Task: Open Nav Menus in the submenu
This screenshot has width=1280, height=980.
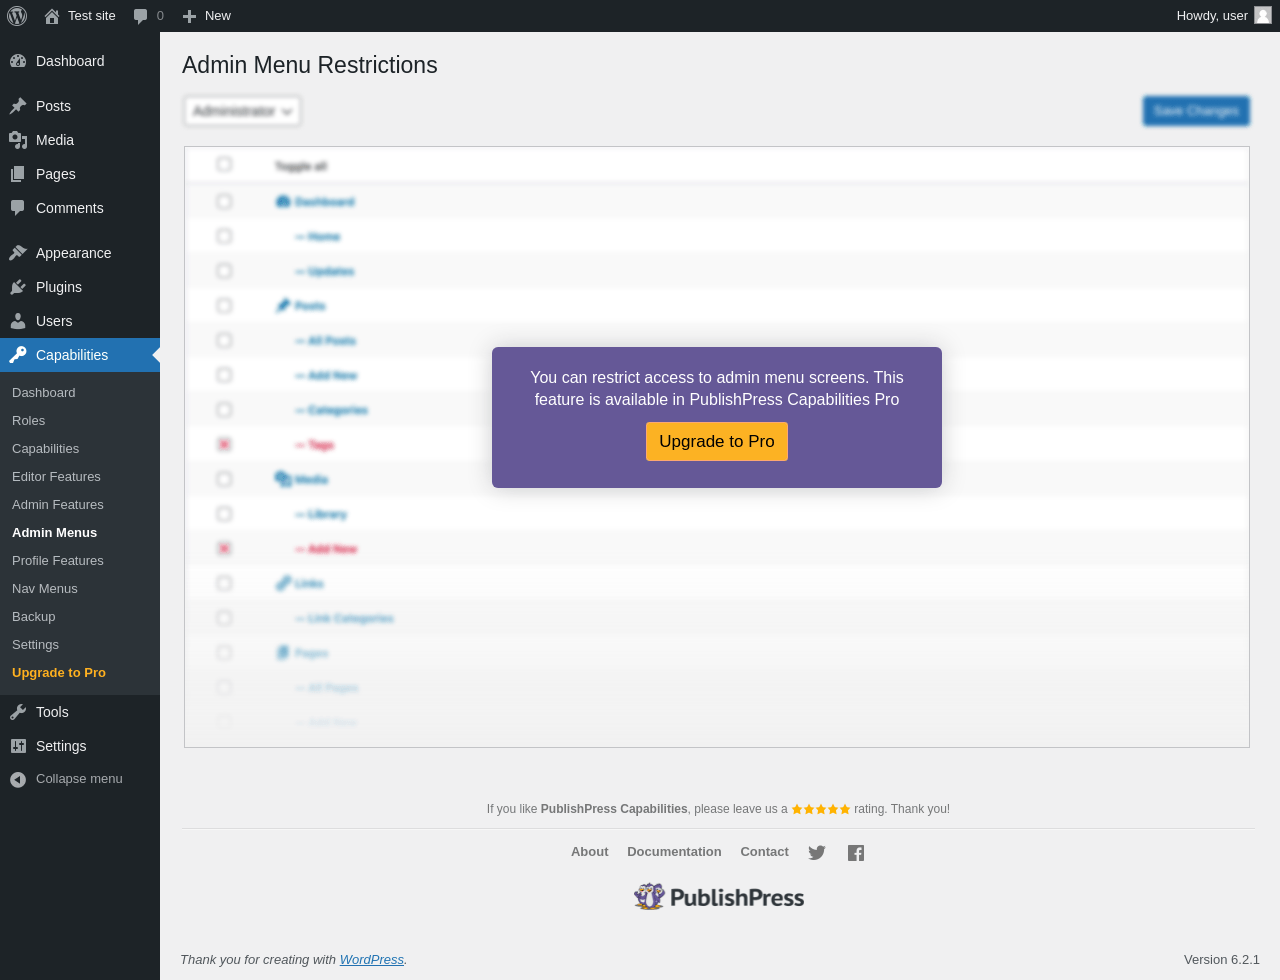Action: coord(45,589)
